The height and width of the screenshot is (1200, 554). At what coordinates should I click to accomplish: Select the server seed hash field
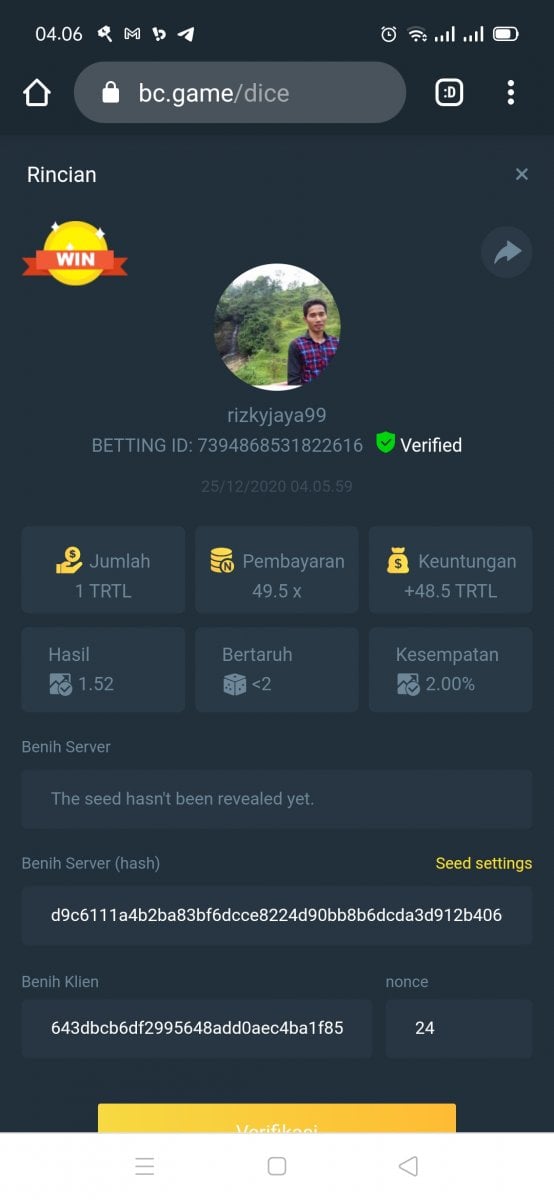pyautogui.click(x=277, y=915)
